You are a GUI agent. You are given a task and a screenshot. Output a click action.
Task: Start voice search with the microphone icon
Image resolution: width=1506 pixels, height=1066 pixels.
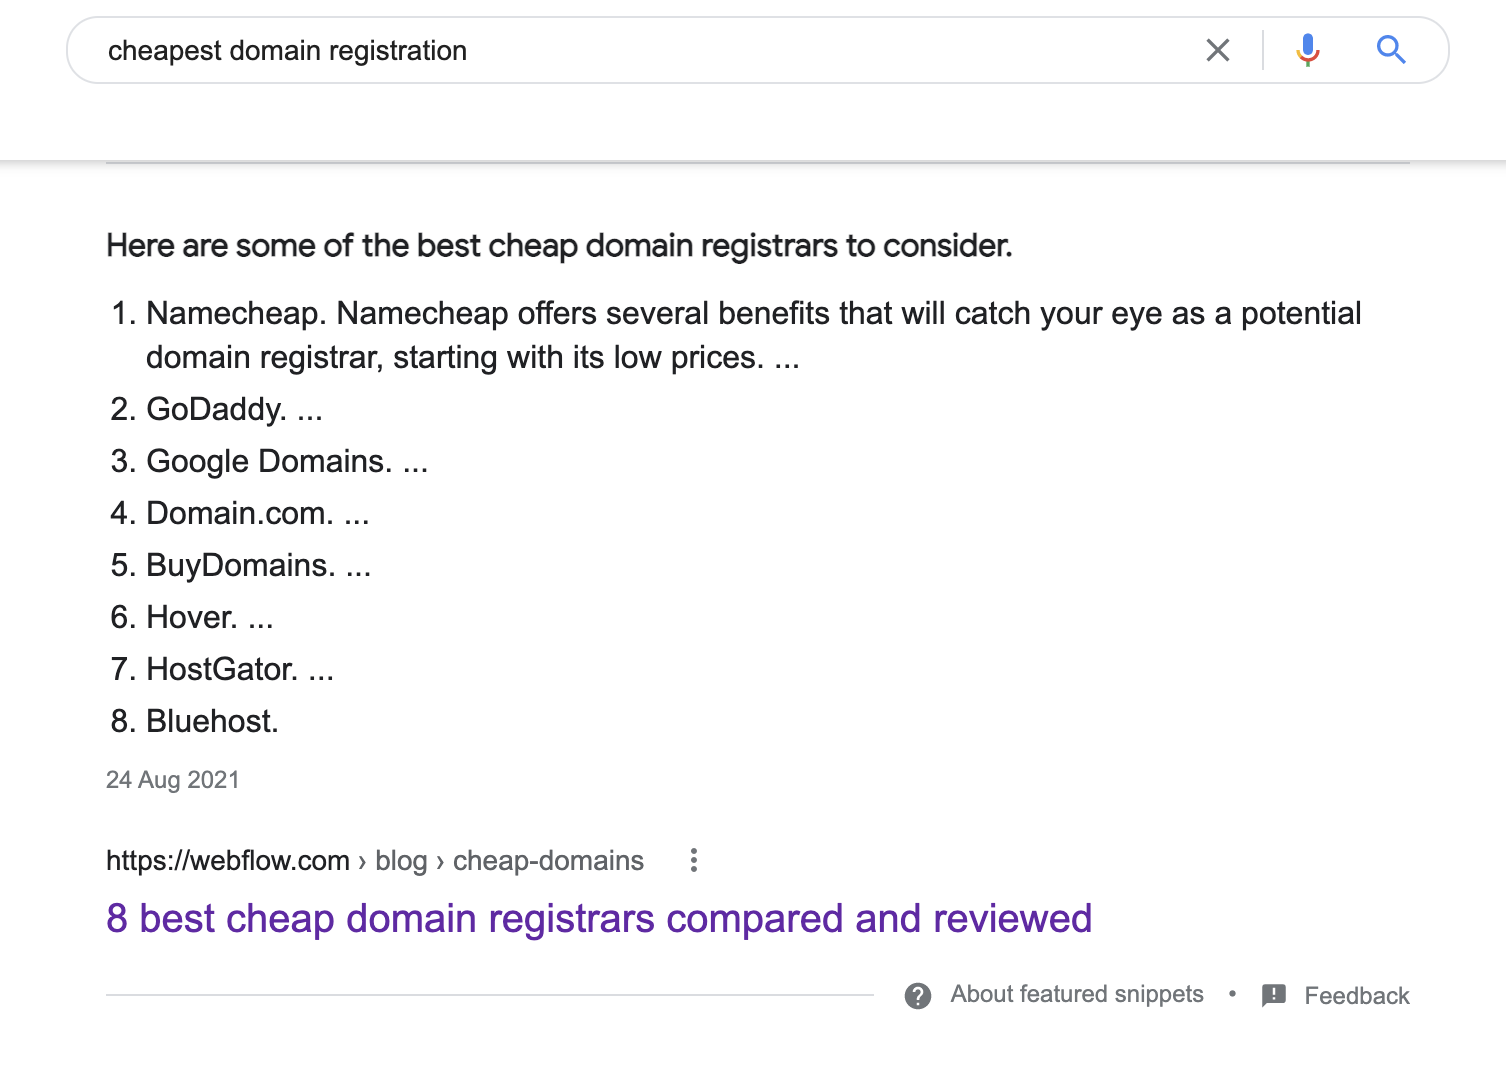point(1307,50)
